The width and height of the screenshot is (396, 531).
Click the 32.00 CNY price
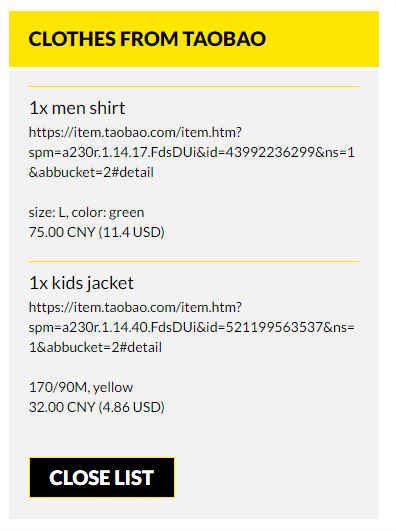(62, 407)
